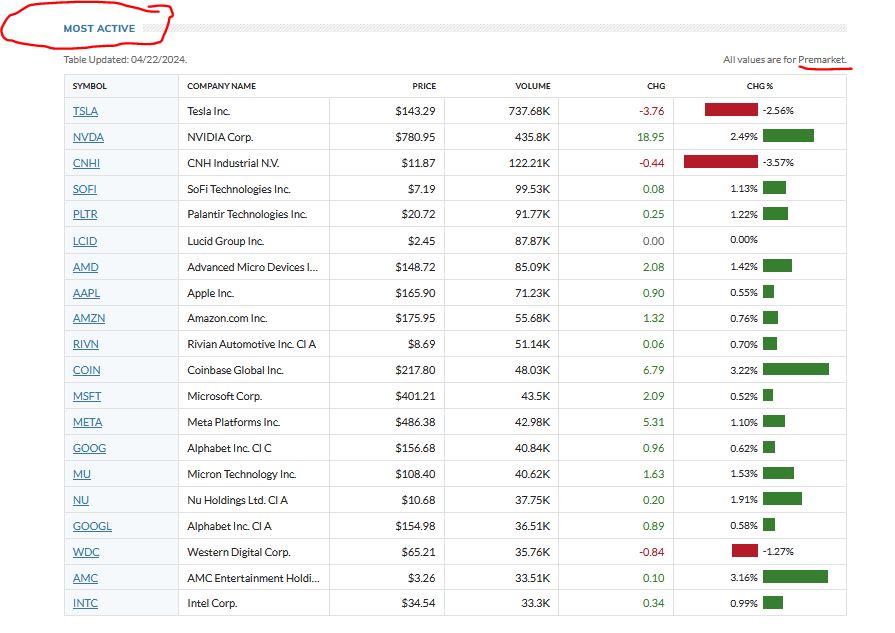
Task: Open the GOOGL symbol link
Action: pos(92,526)
